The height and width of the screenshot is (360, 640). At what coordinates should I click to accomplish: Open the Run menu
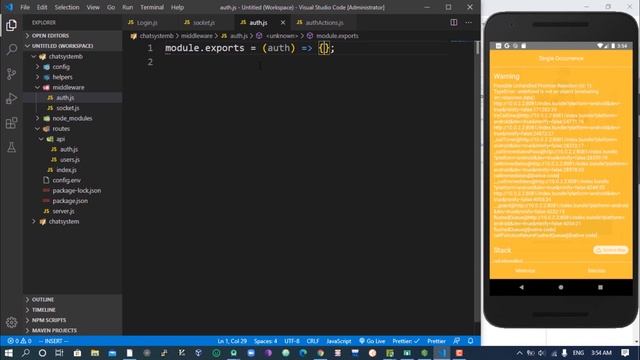point(127,7)
